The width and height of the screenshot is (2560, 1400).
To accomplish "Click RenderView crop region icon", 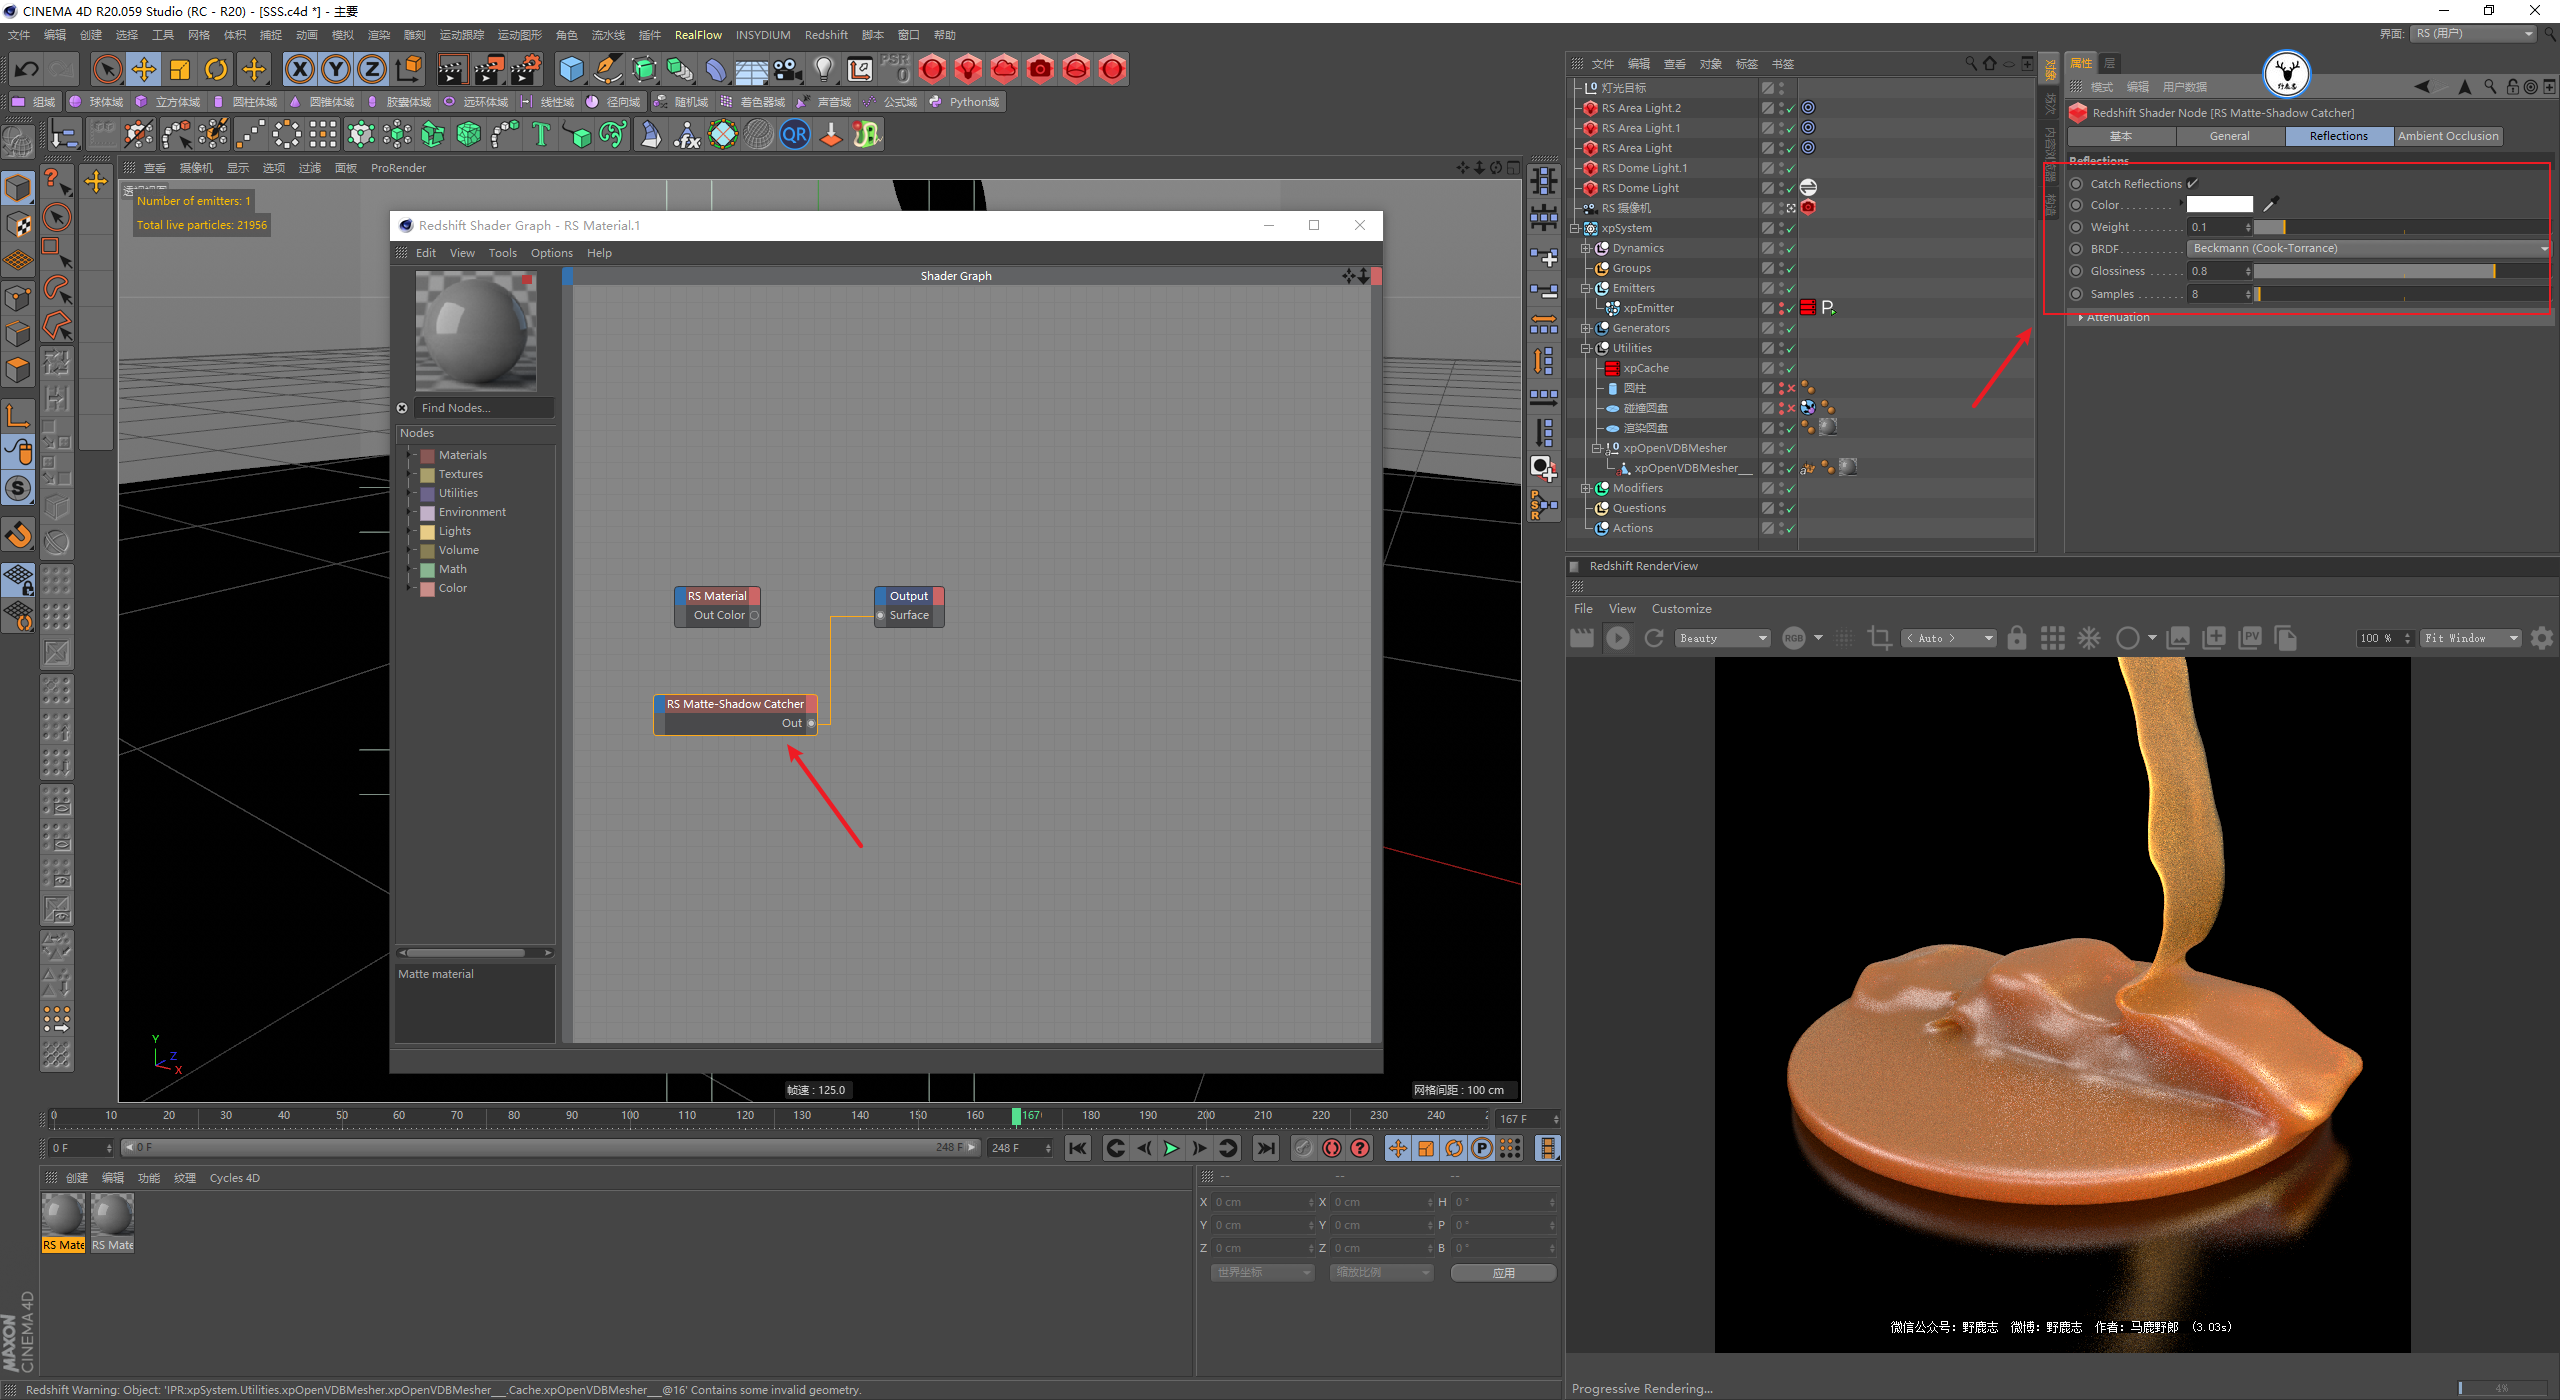I will click(1879, 638).
